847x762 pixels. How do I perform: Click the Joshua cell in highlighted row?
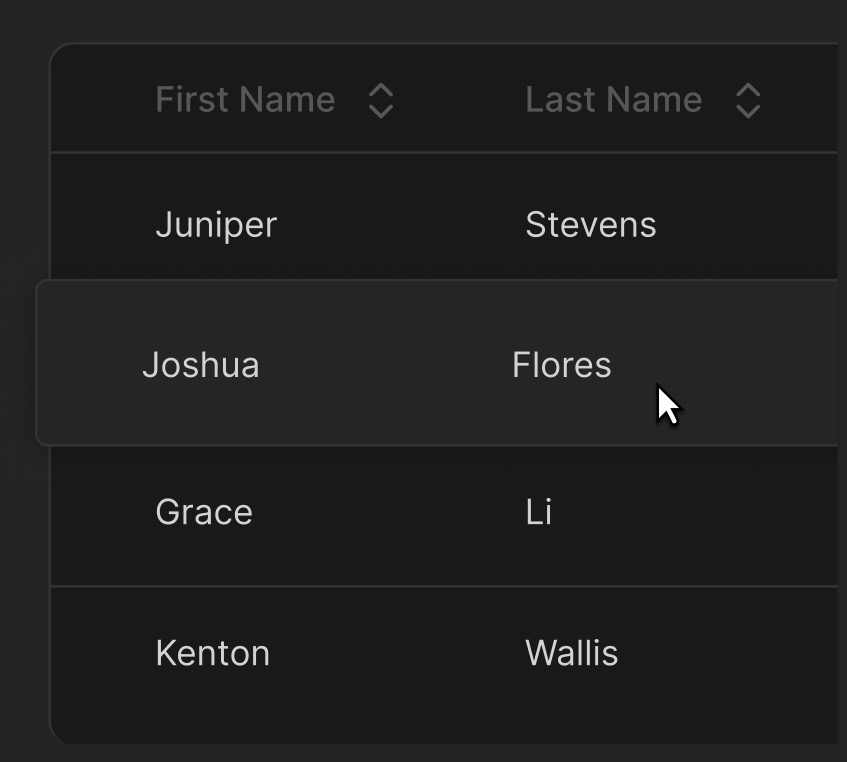point(201,365)
